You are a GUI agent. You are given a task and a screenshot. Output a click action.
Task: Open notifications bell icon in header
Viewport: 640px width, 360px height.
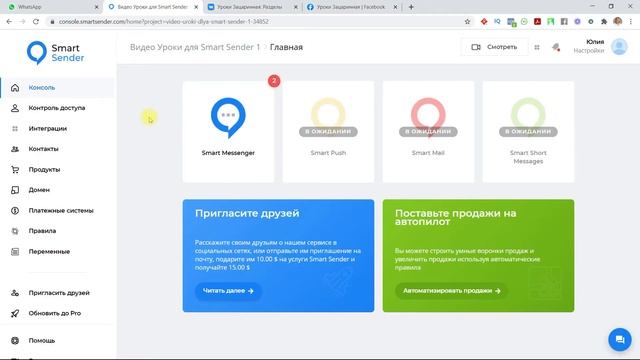[556, 47]
